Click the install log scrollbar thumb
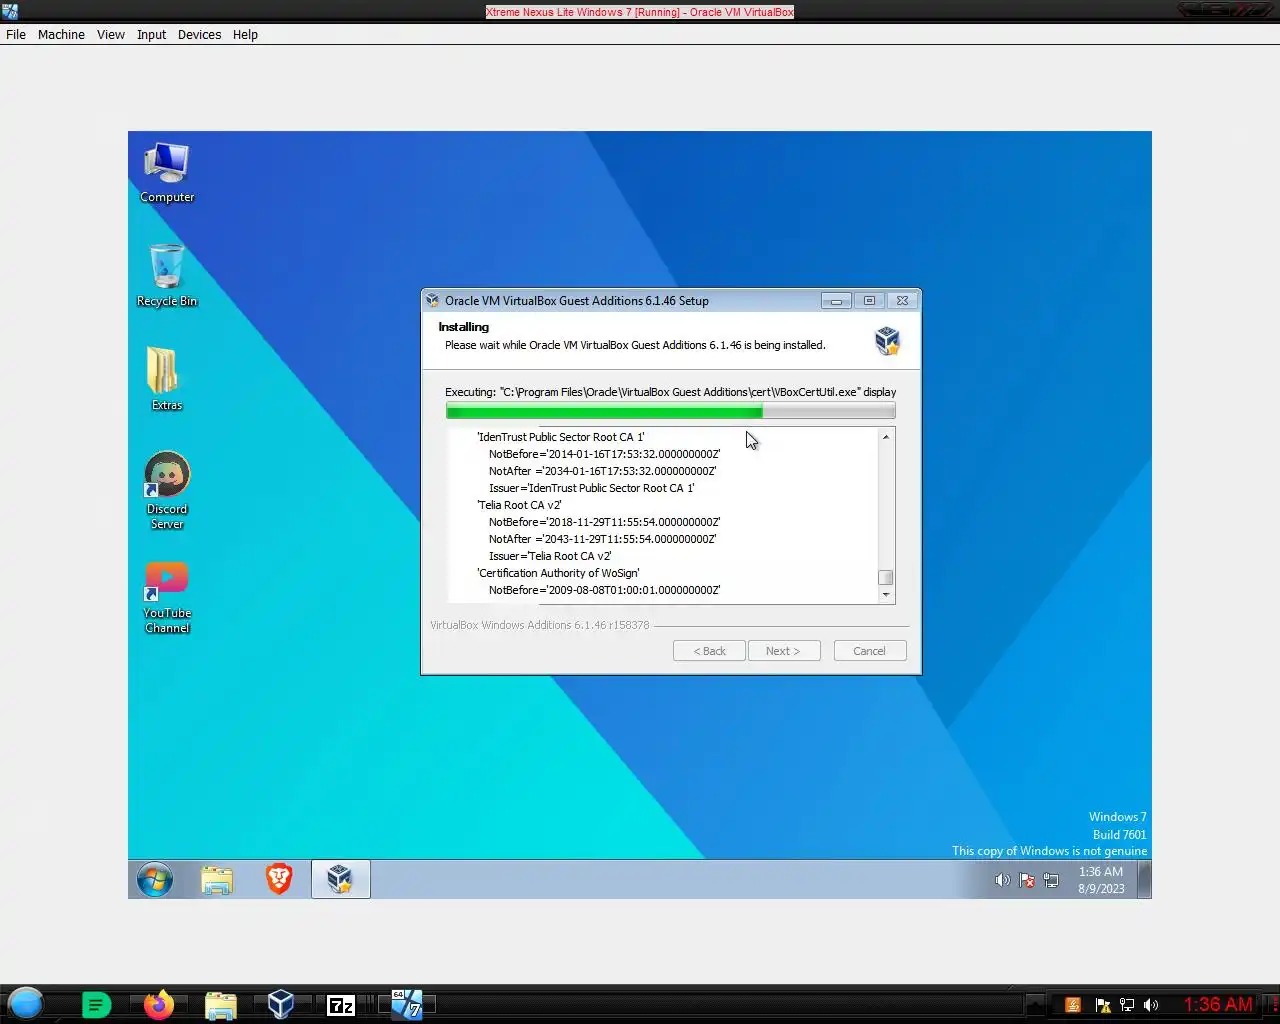Screen dimensions: 1280x1024 pos(885,578)
